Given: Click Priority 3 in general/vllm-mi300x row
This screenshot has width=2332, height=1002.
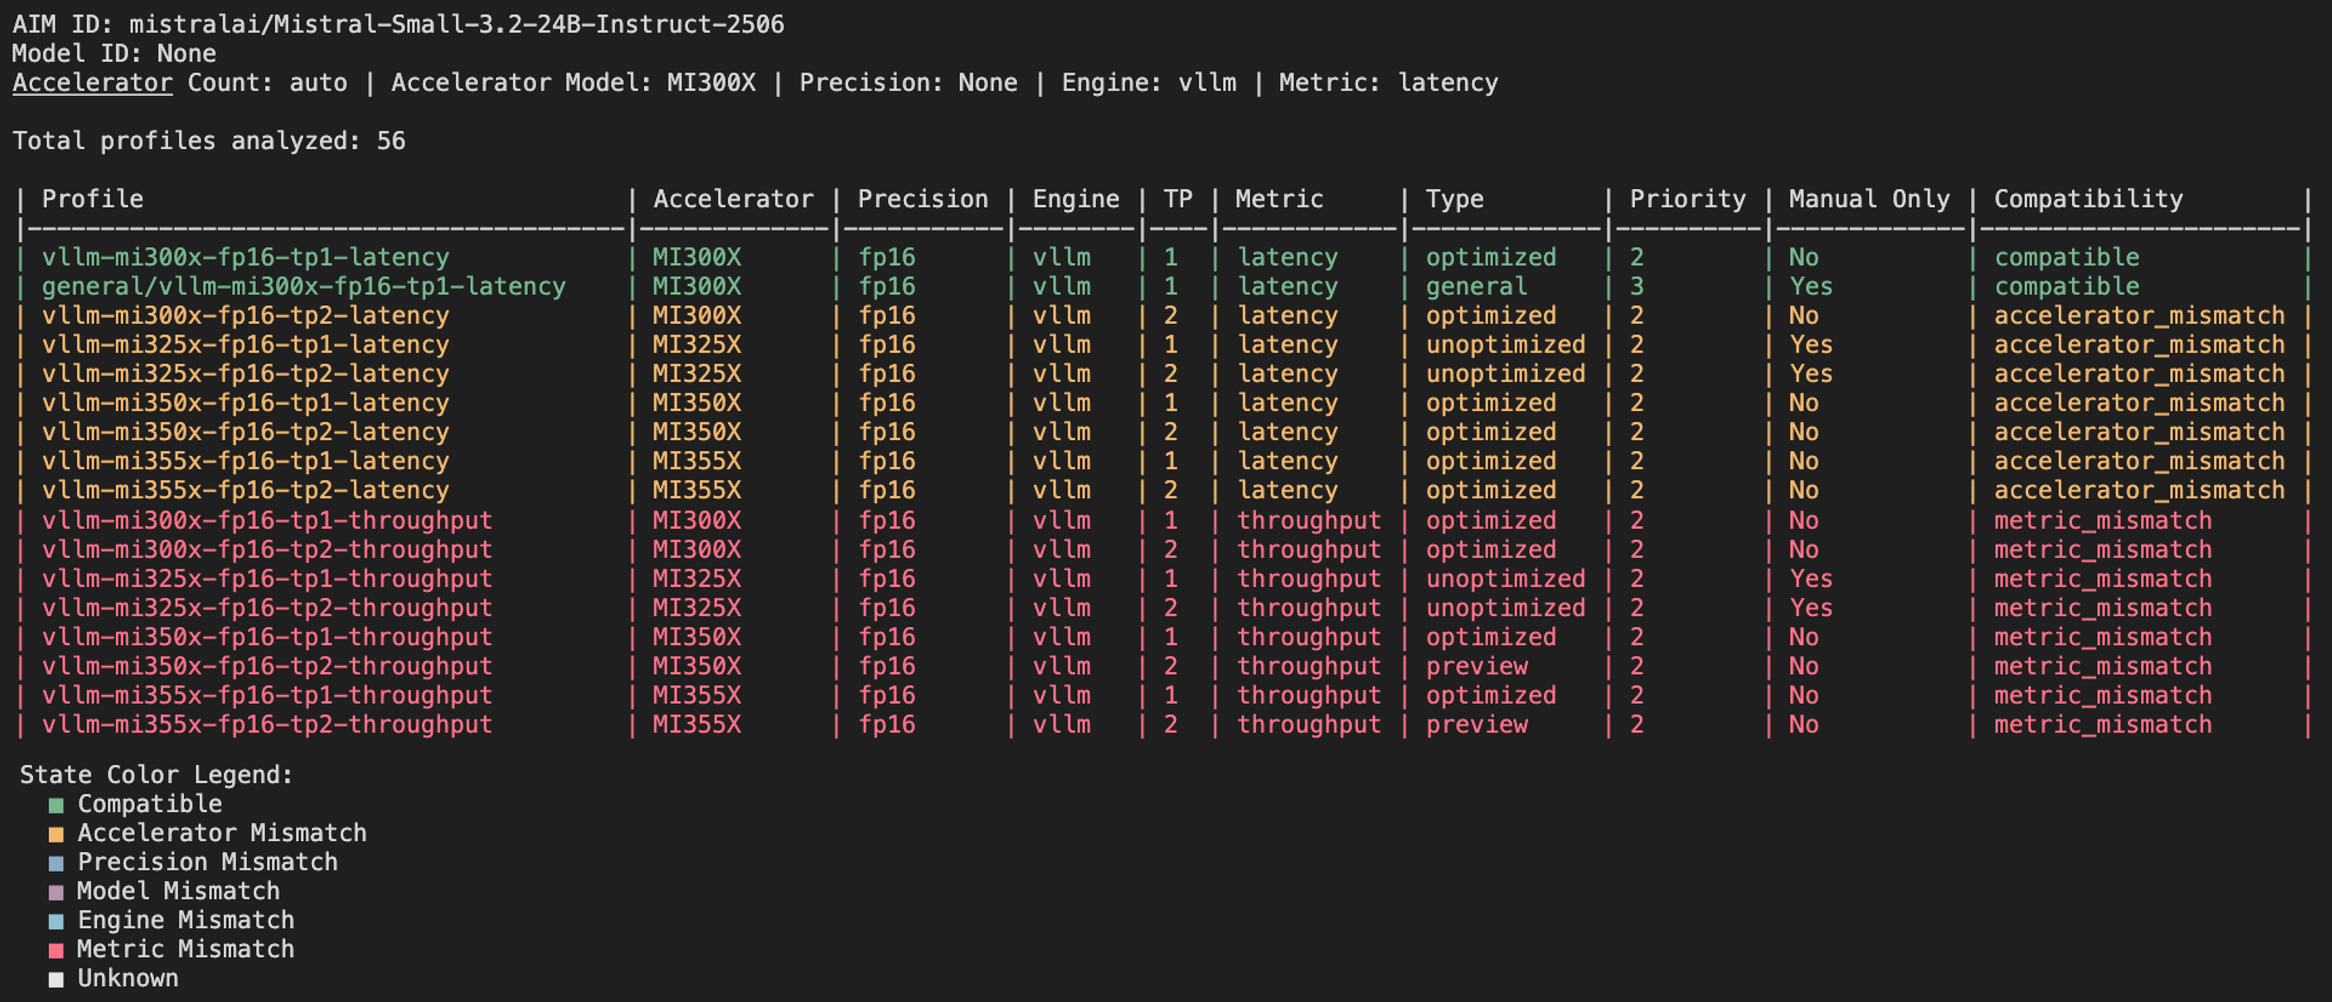Looking at the screenshot, I should tap(1637, 287).
